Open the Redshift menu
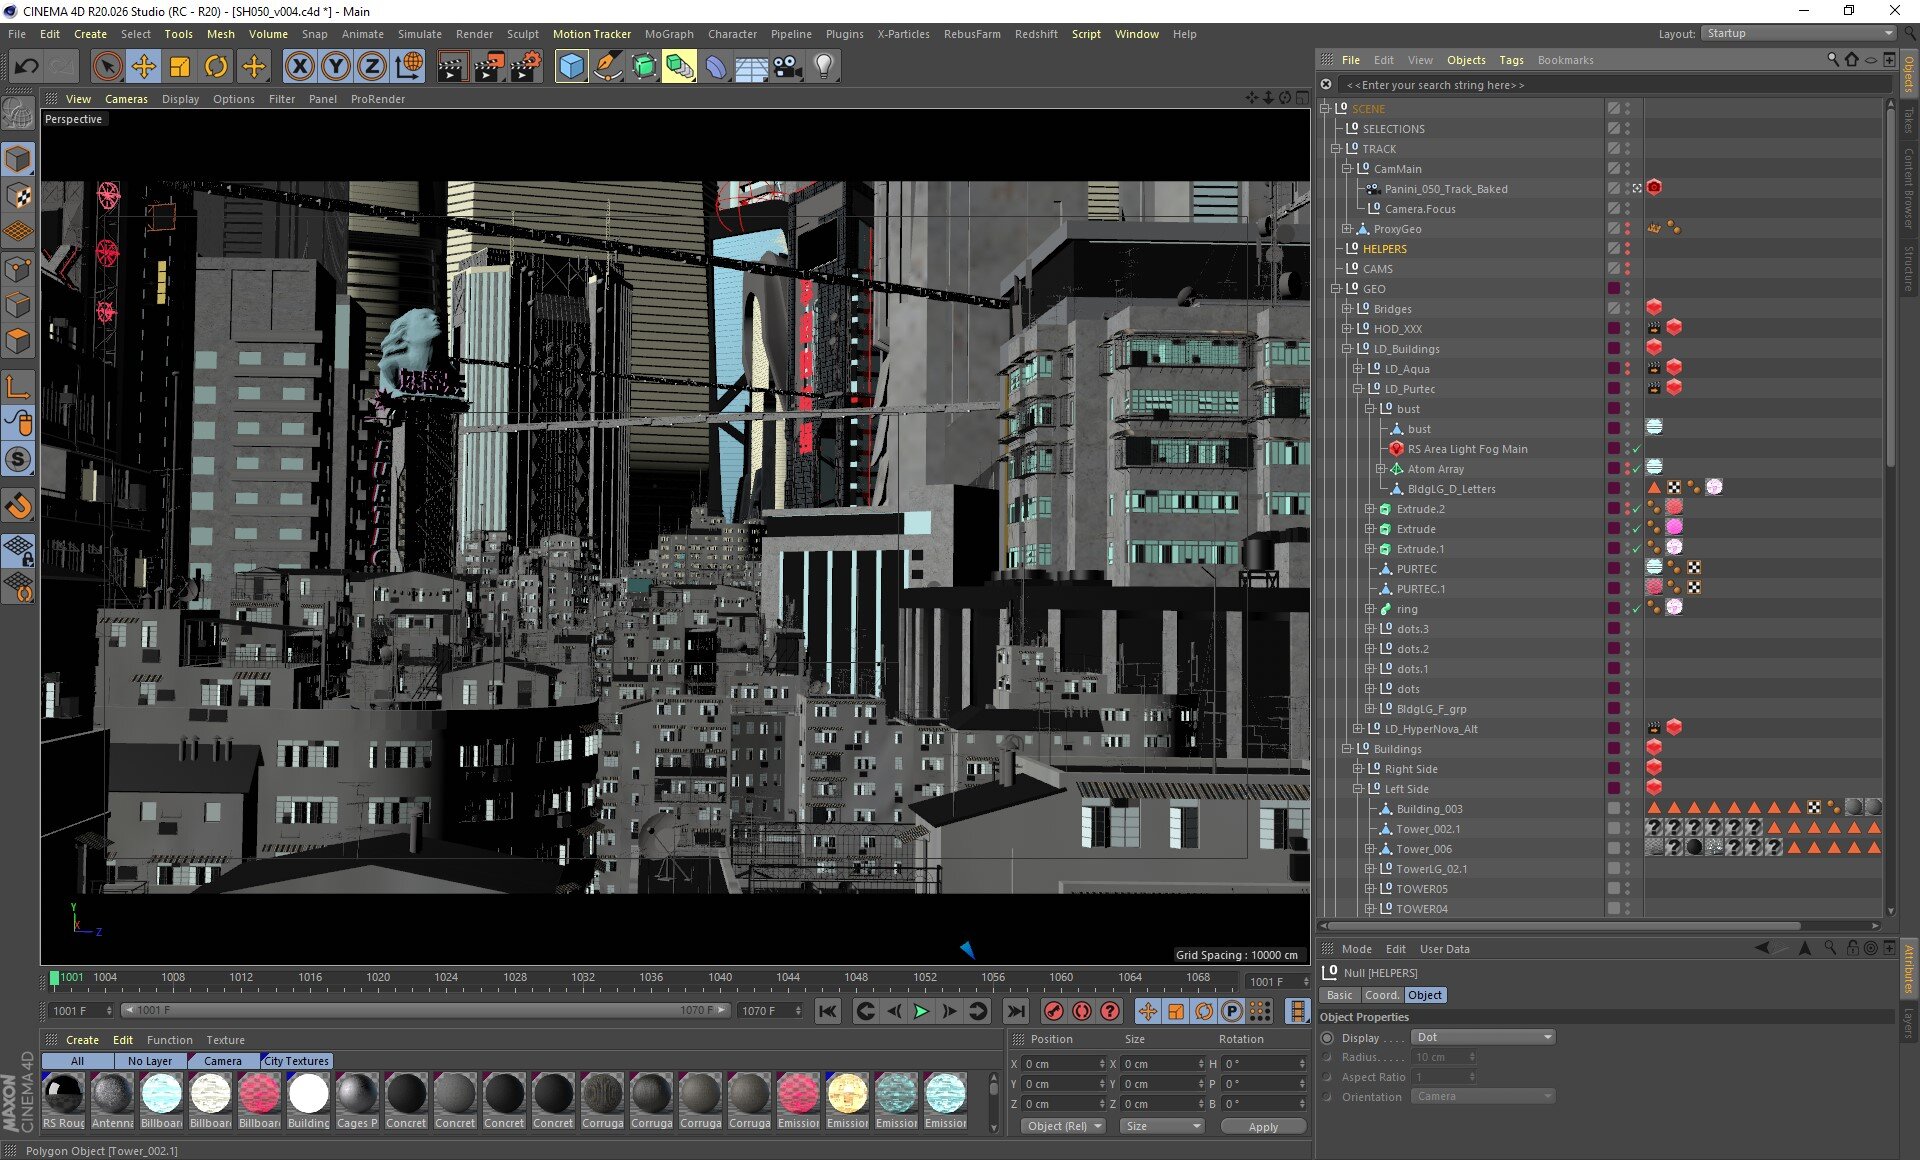Screen dimensions: 1920x1160 (x=1036, y=34)
